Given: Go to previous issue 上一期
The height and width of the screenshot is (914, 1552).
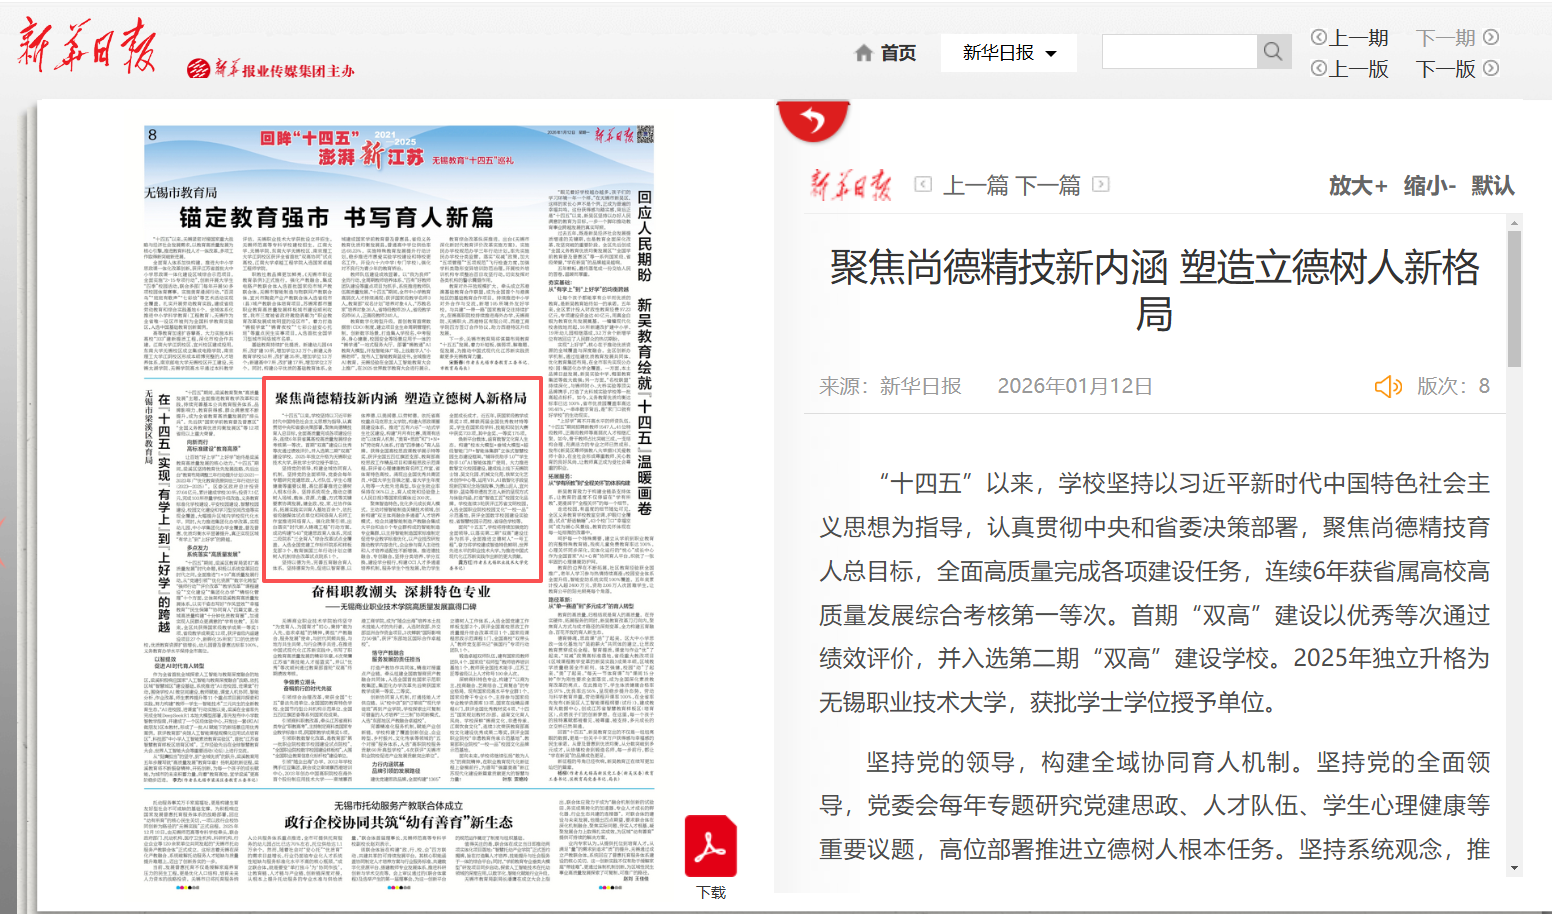Looking at the screenshot, I should pos(1349,38).
